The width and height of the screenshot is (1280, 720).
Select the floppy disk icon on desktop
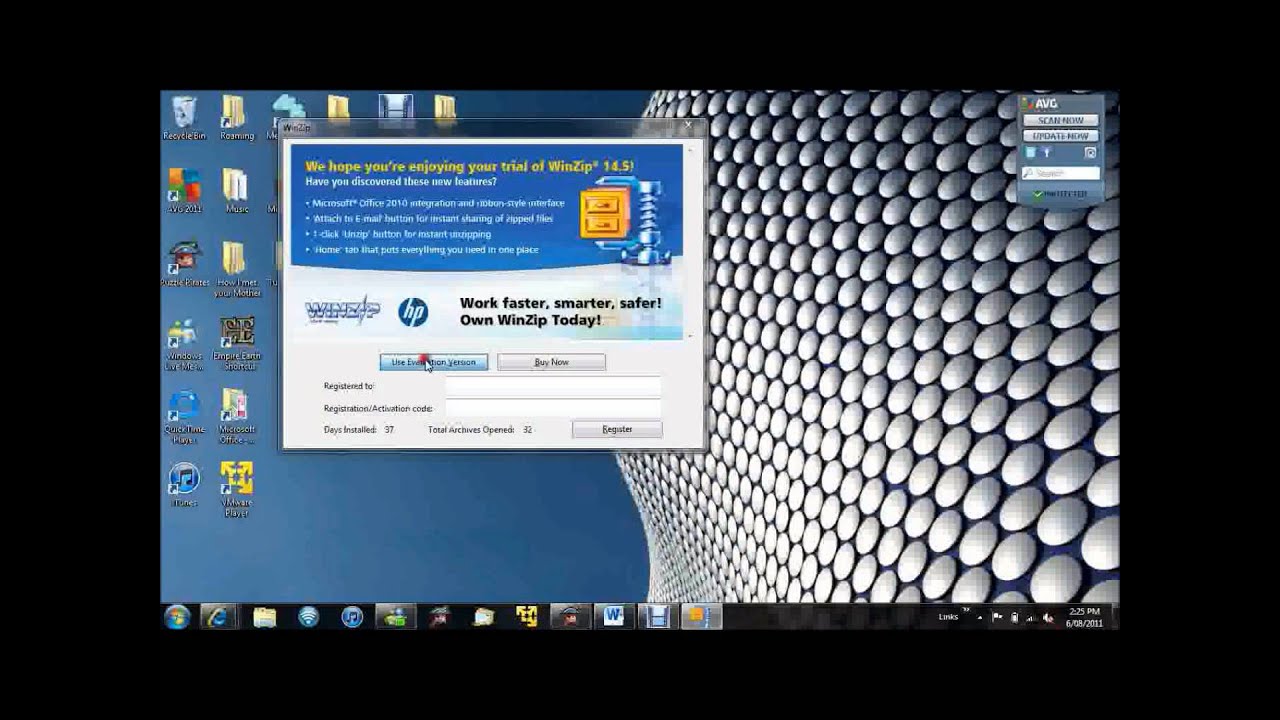tap(395, 108)
